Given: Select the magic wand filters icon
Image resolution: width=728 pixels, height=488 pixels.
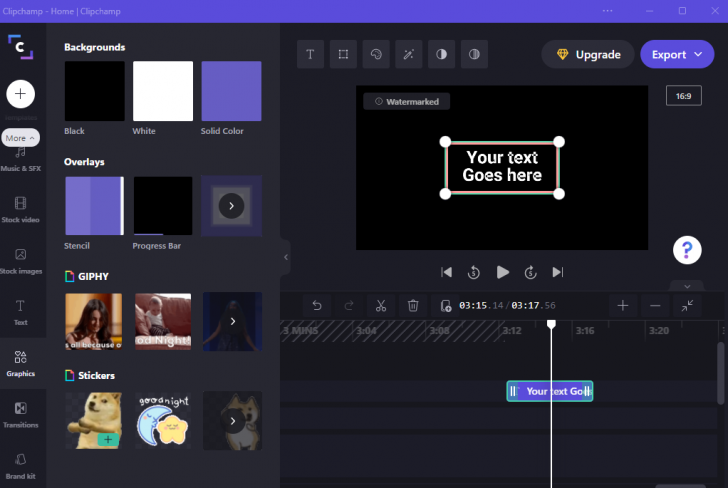Looking at the screenshot, I should (x=408, y=54).
